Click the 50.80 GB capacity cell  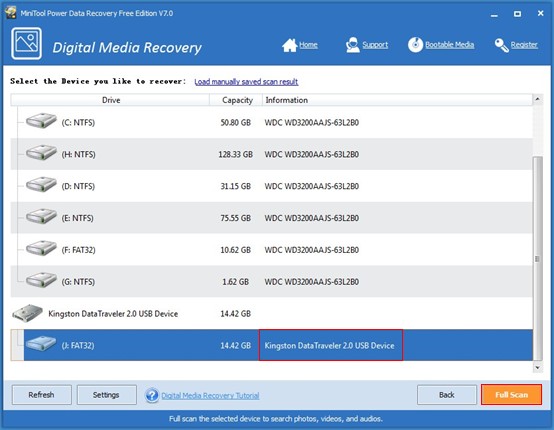236,123
